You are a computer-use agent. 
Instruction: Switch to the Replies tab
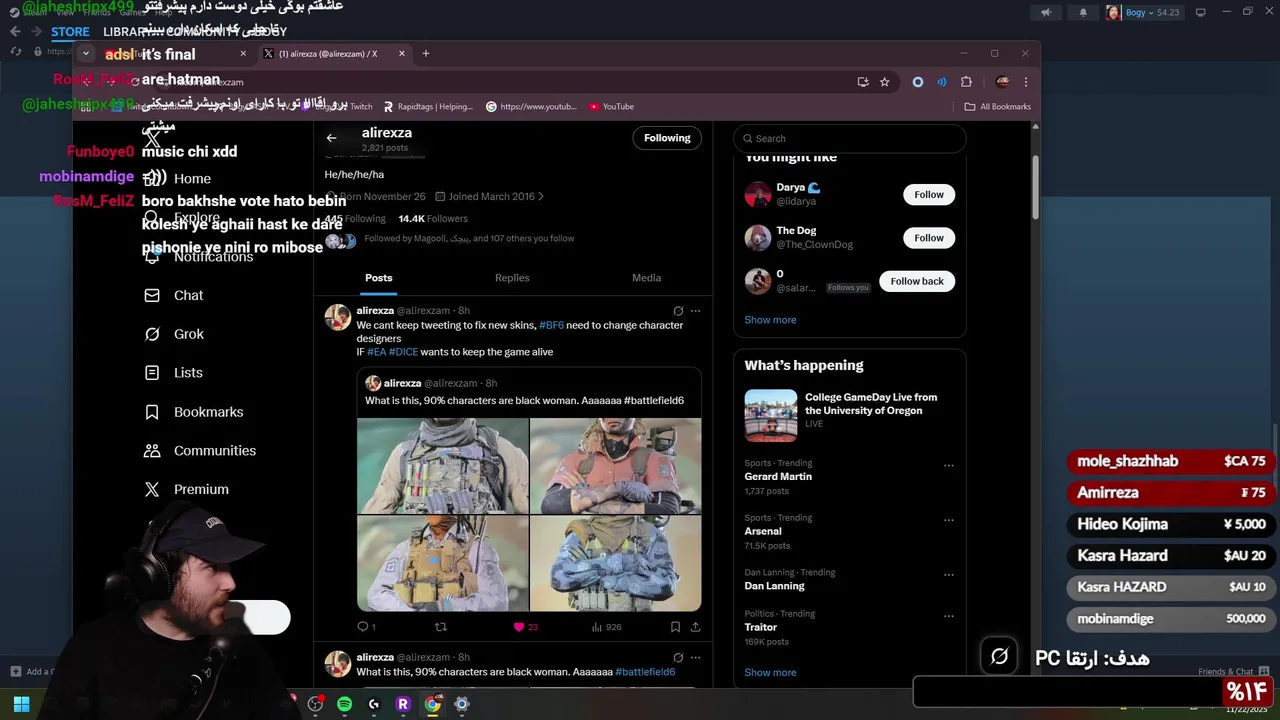pos(512,278)
